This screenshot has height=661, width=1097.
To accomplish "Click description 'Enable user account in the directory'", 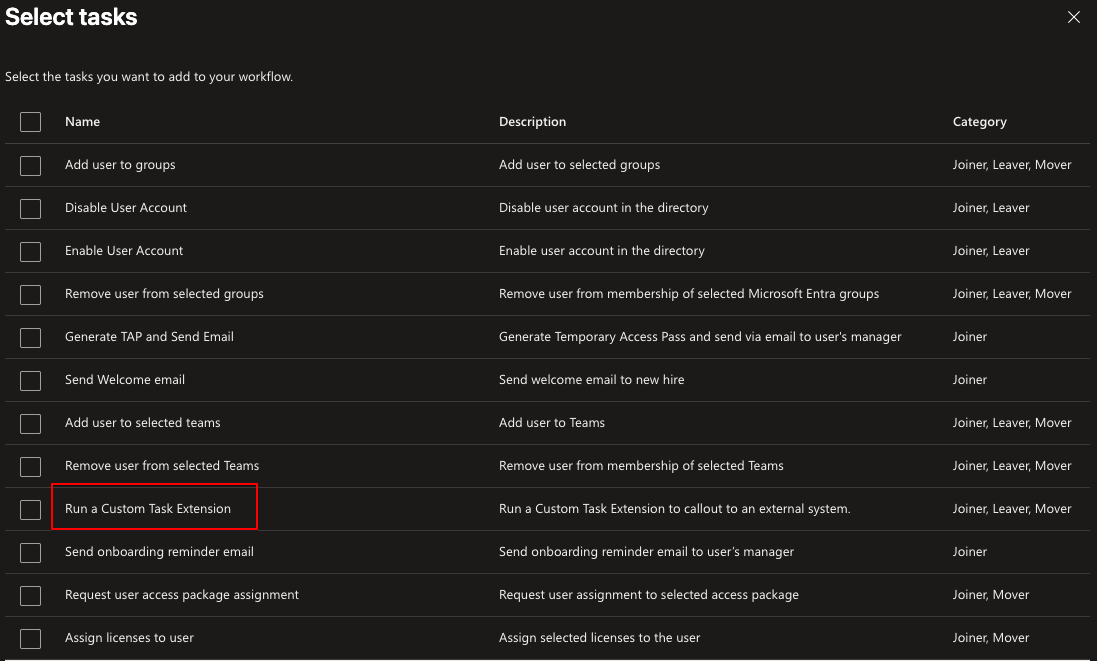I will pos(602,250).
